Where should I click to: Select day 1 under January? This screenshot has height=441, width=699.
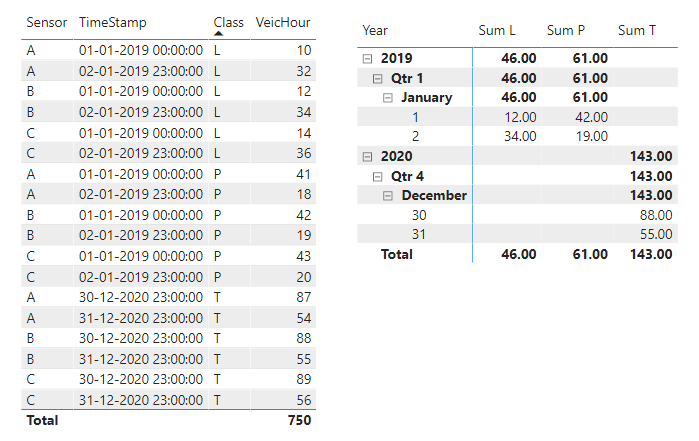[x=415, y=117]
